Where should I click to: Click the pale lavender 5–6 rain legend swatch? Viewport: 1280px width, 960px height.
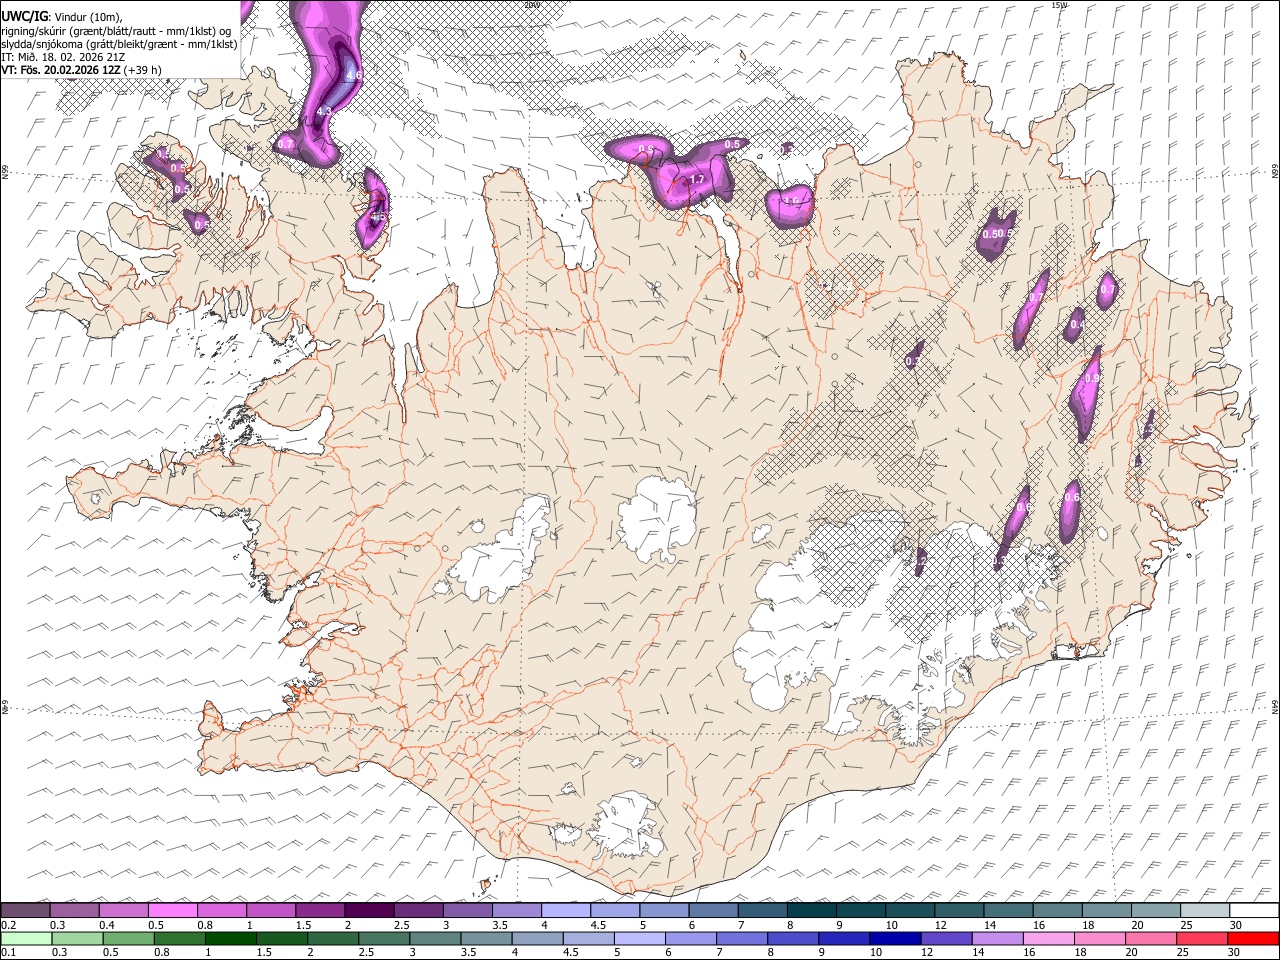tap(639, 938)
